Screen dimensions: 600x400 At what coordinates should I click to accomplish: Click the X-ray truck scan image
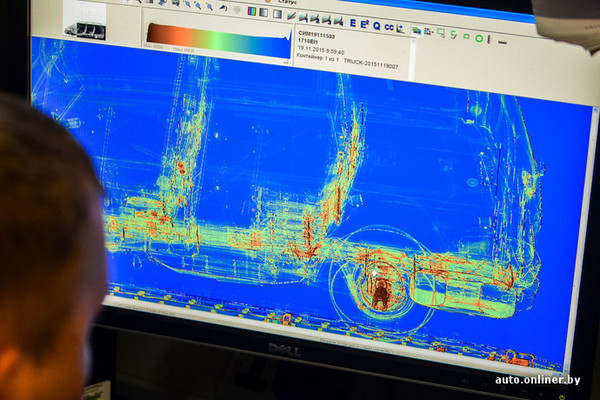point(314,207)
